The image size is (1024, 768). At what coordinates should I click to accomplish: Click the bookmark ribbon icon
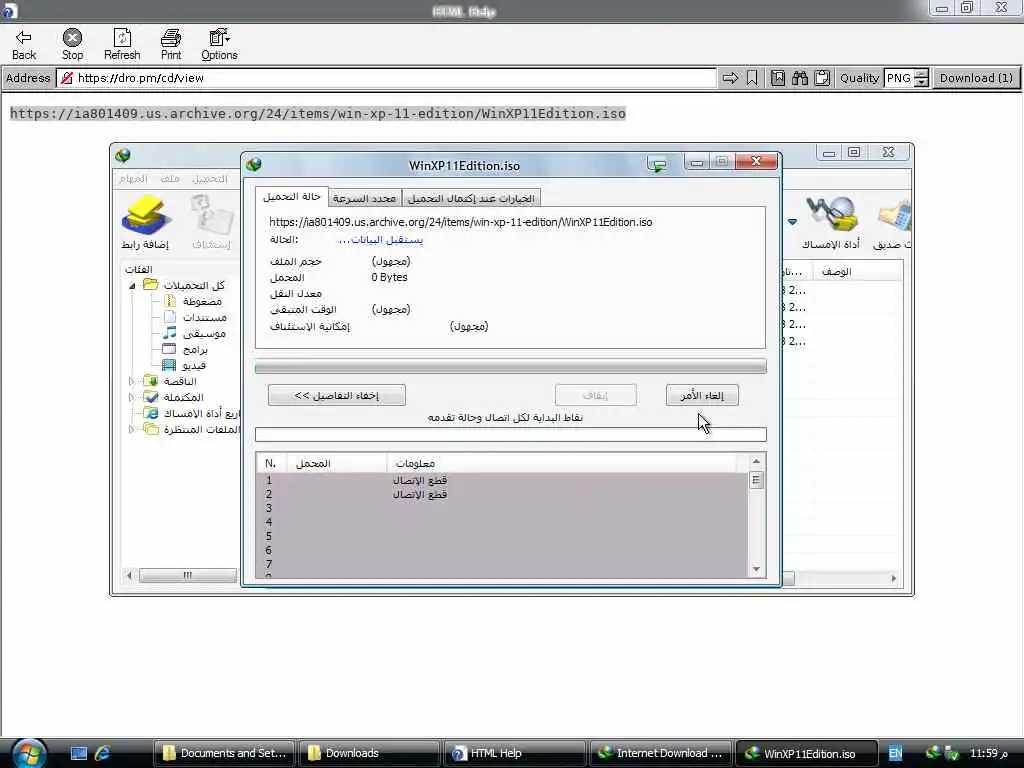tap(752, 78)
